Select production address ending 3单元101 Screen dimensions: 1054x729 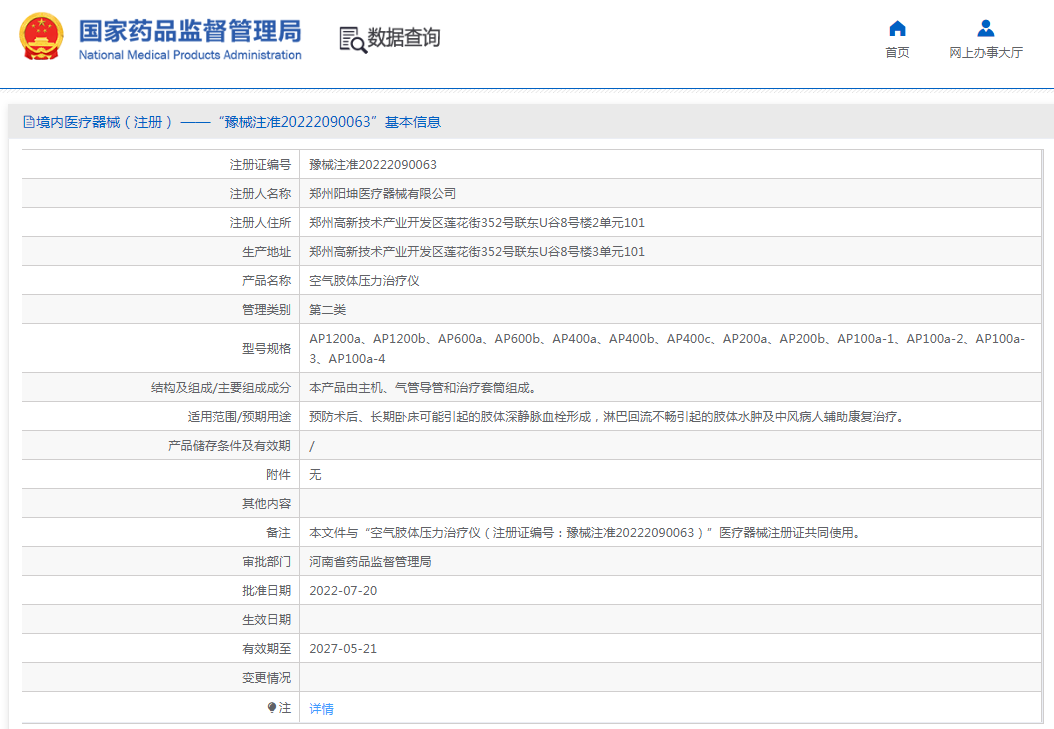coord(477,251)
